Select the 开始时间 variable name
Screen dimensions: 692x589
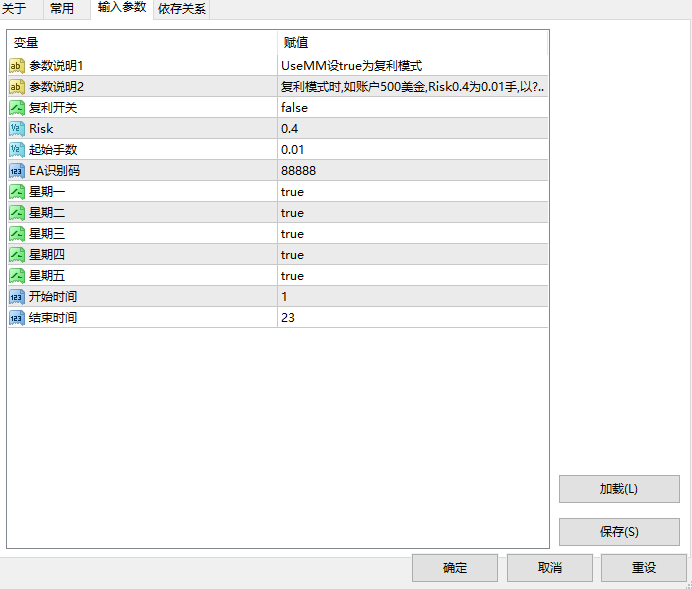53,297
